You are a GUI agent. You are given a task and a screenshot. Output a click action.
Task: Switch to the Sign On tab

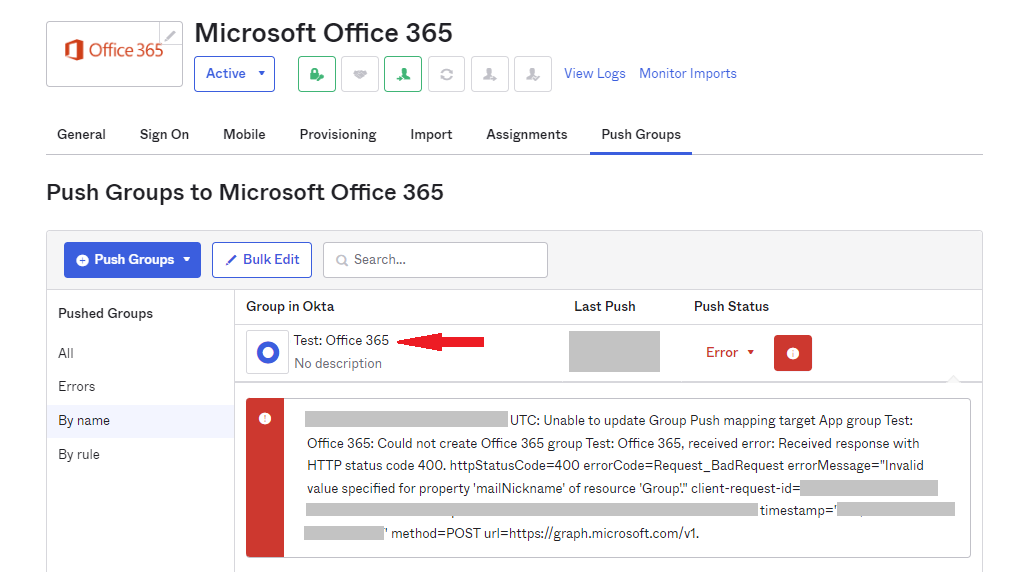(x=164, y=134)
